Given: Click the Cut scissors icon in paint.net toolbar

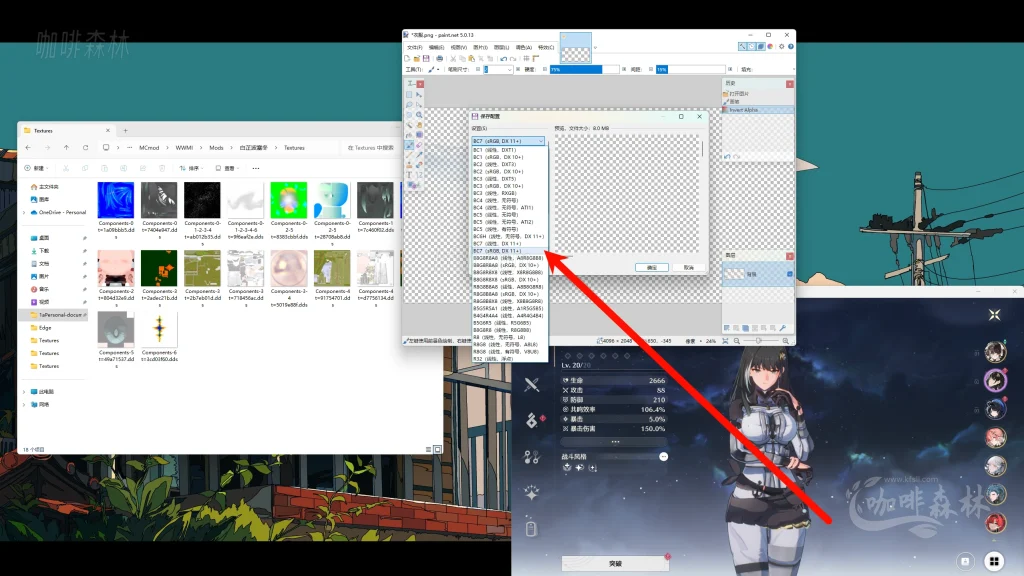Looking at the screenshot, I should [453, 58].
